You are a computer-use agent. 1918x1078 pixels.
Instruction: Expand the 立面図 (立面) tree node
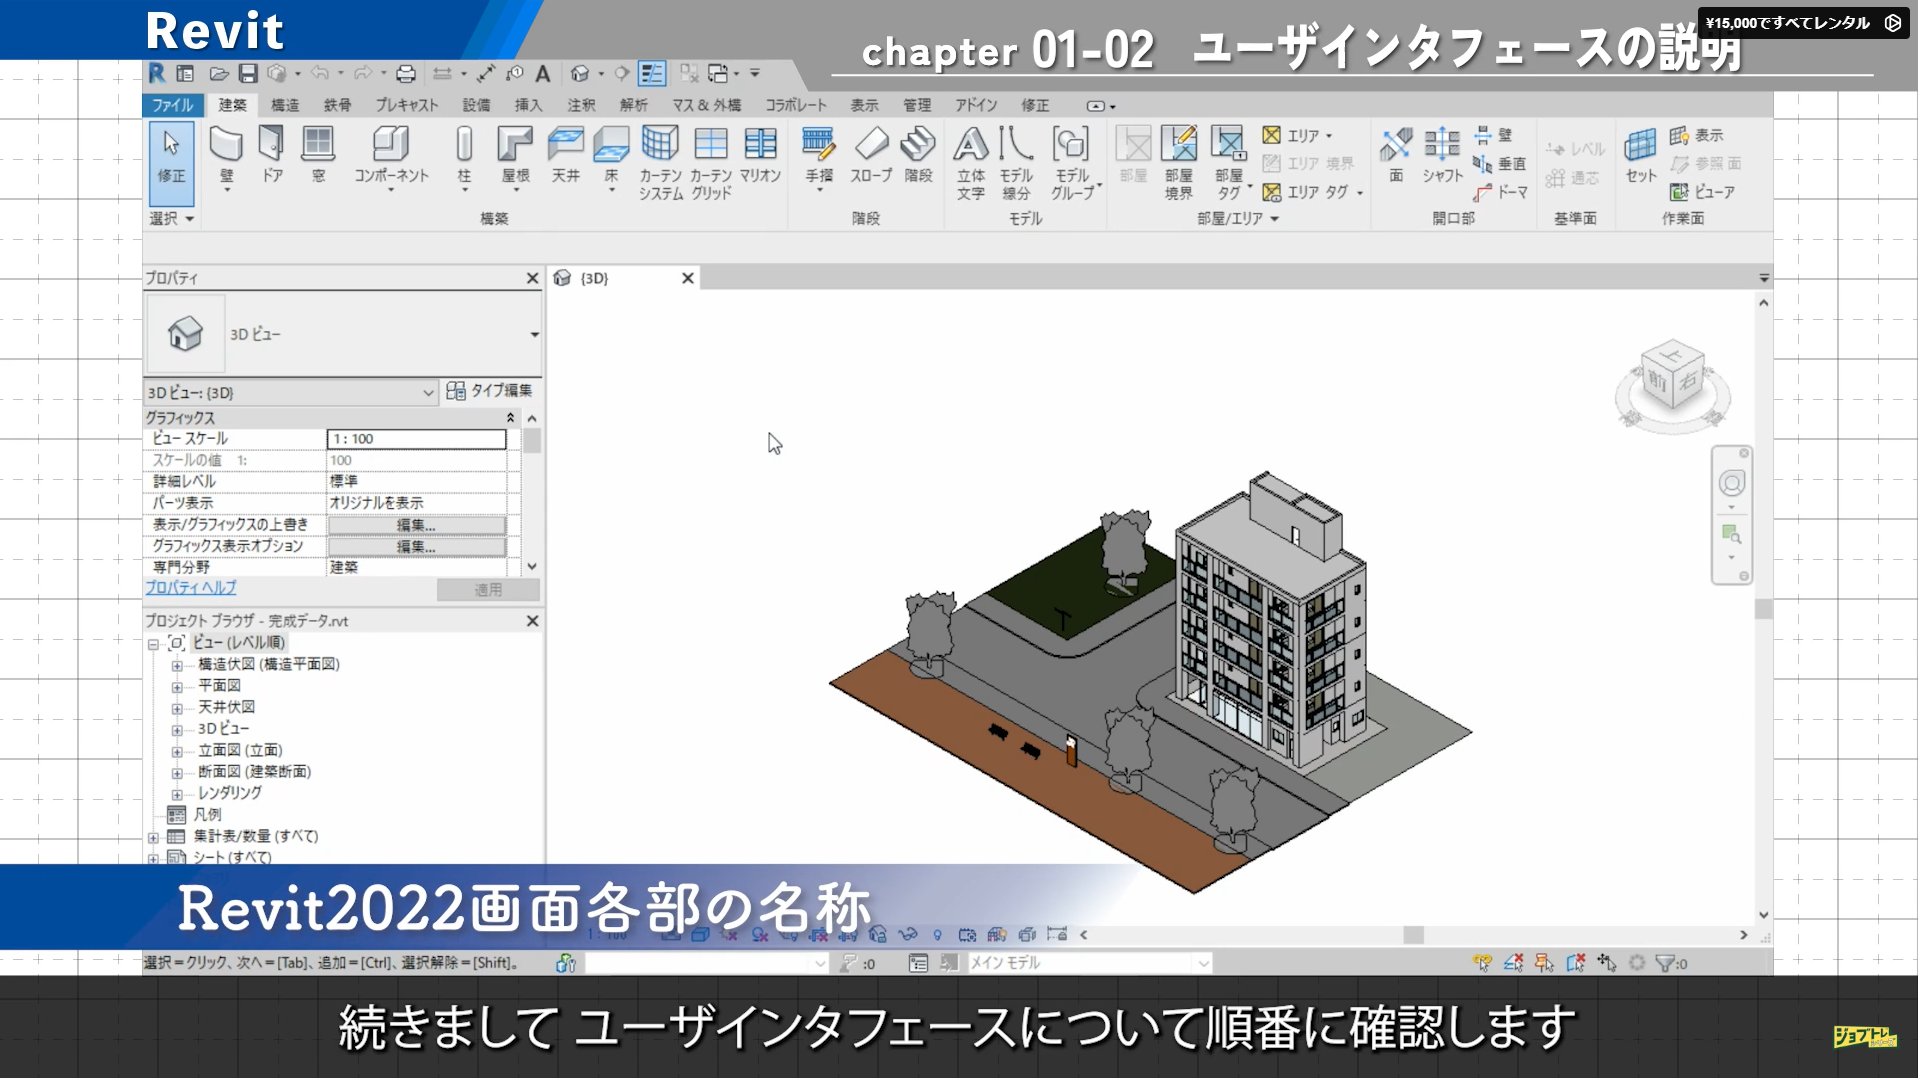click(177, 751)
